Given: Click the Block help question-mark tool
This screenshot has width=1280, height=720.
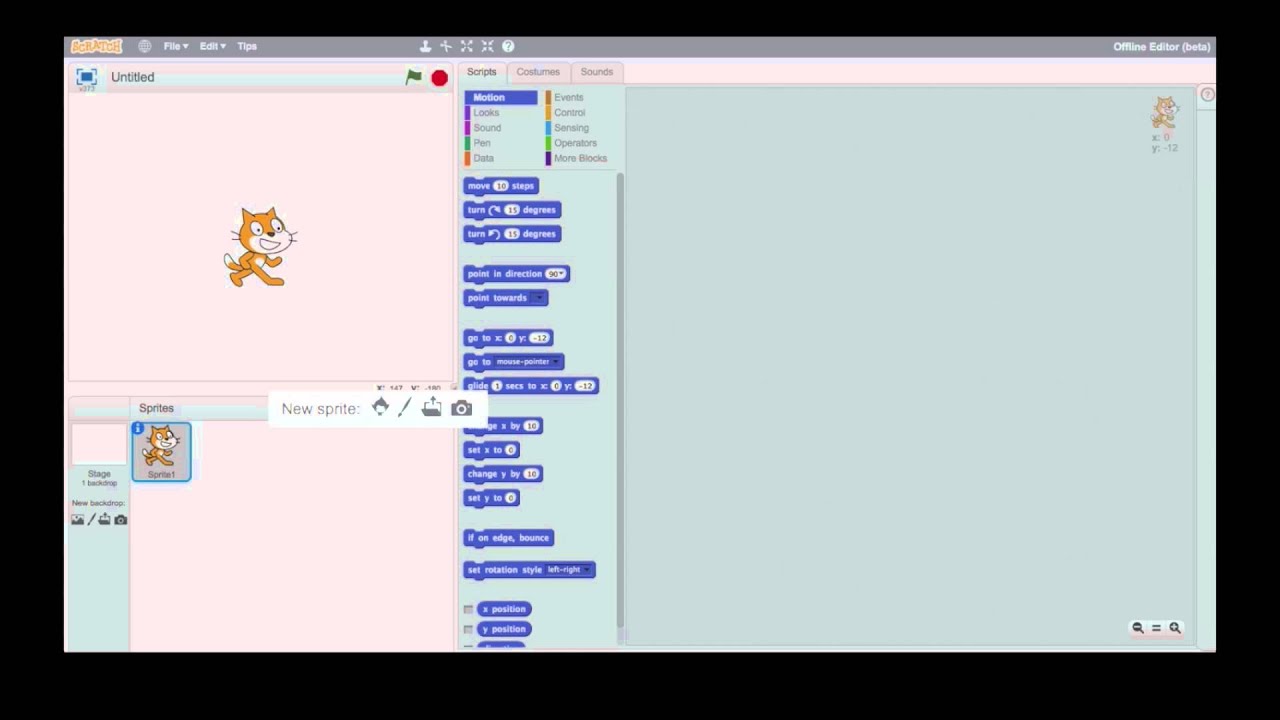Looking at the screenshot, I should click(508, 46).
